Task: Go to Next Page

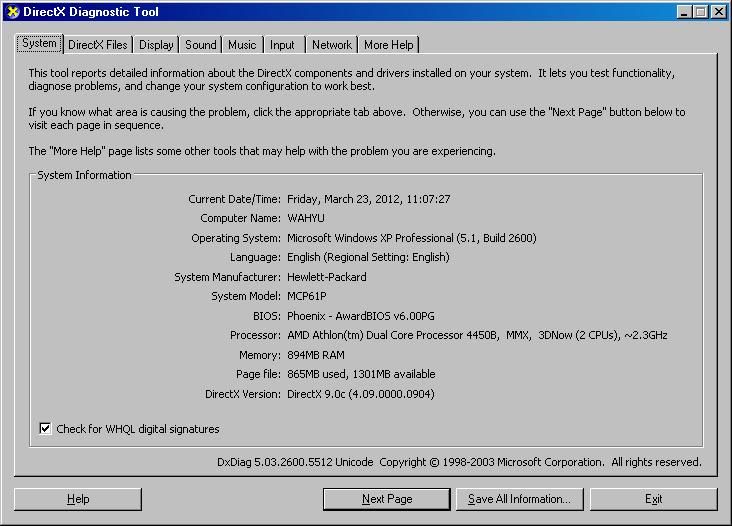Action: 387,499
